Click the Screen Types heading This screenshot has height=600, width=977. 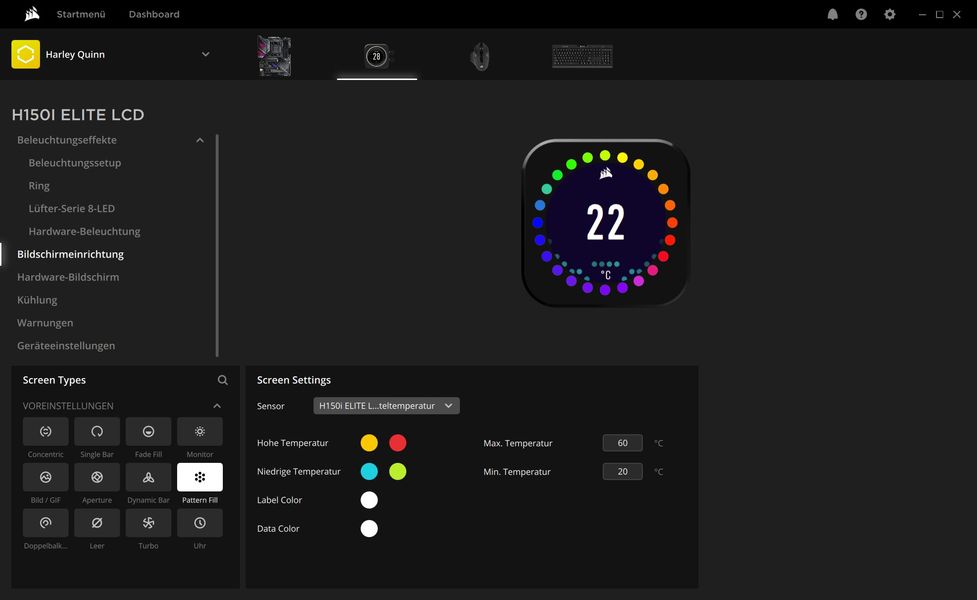54,380
